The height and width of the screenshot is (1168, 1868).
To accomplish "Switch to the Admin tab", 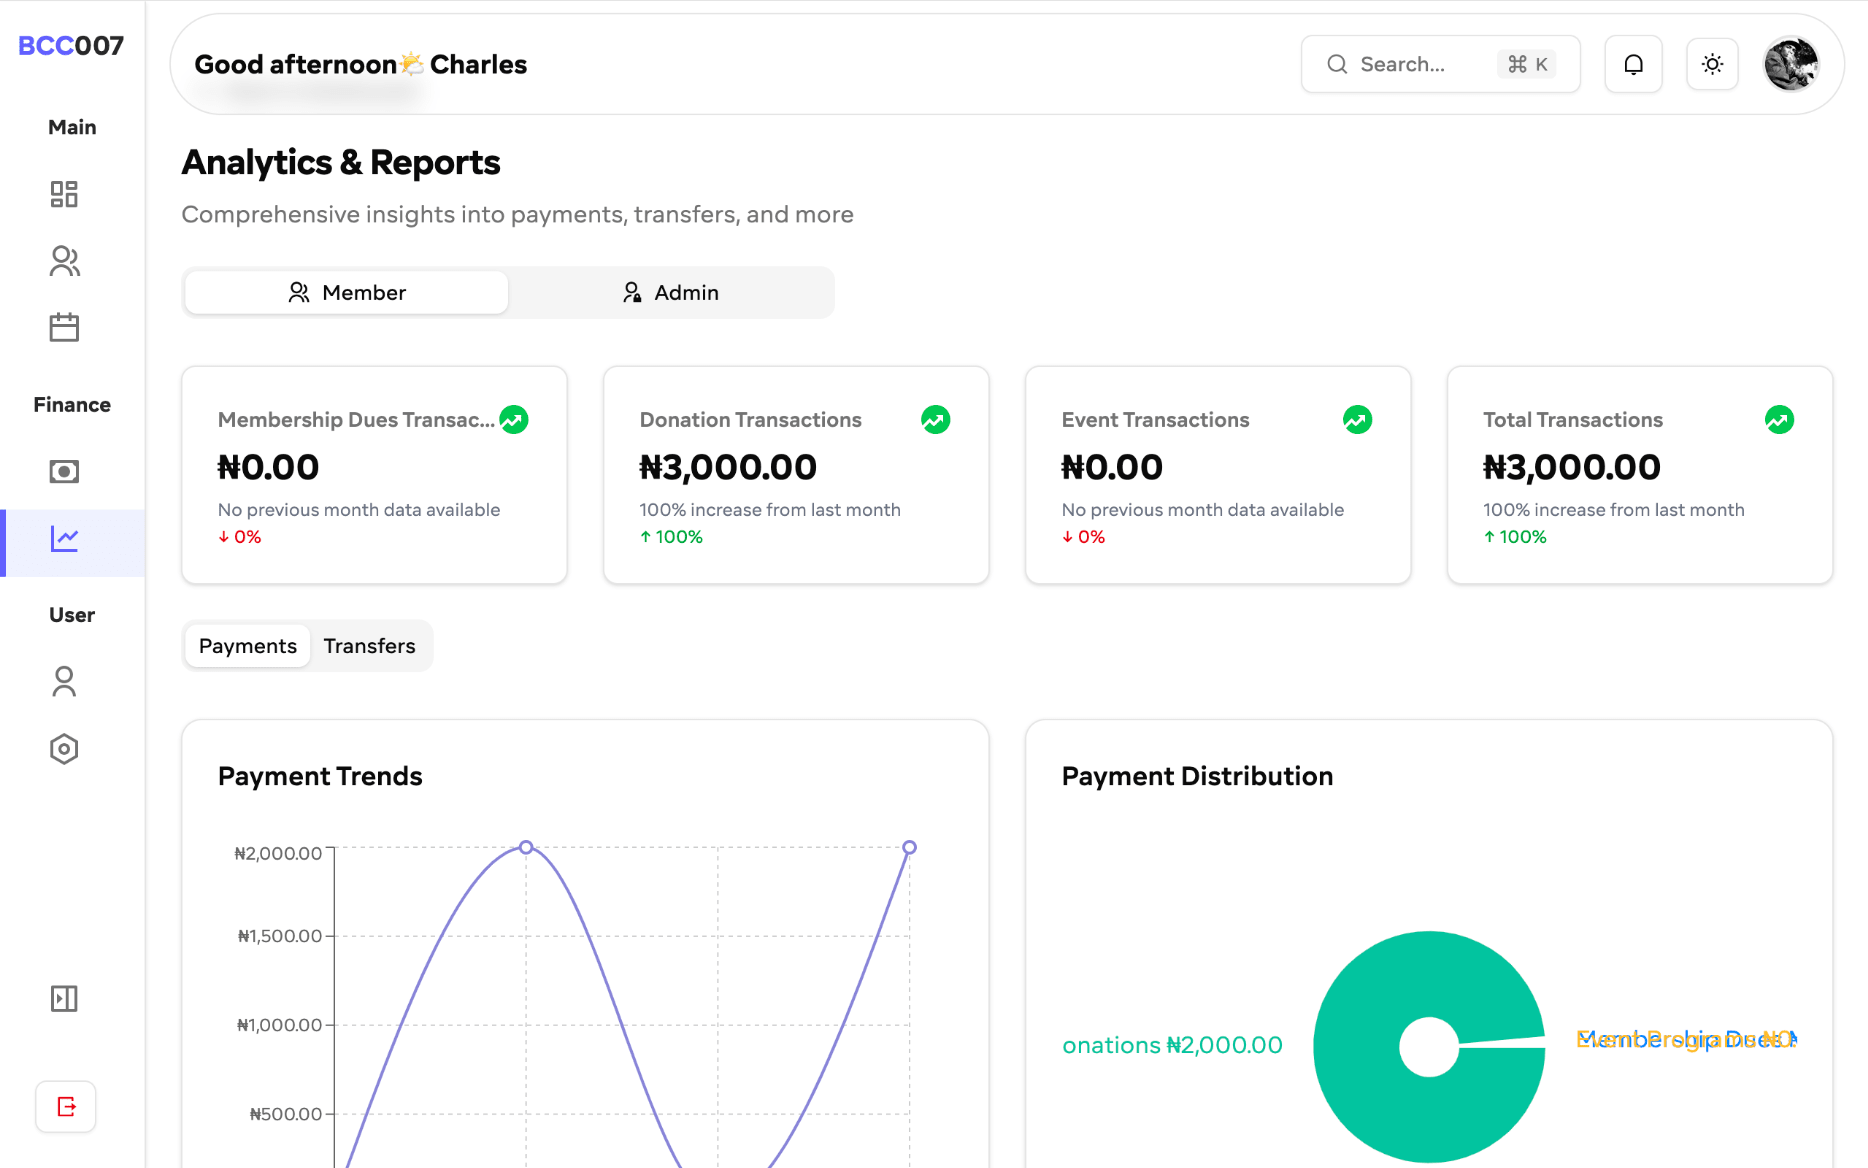I will click(670, 292).
